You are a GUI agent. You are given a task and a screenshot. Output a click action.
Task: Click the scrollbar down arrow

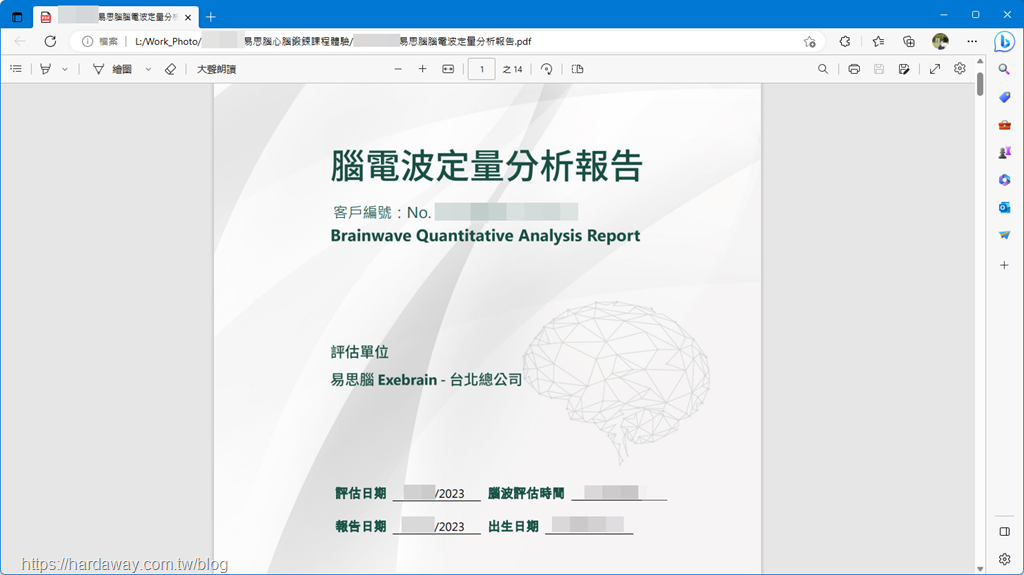[980, 569]
